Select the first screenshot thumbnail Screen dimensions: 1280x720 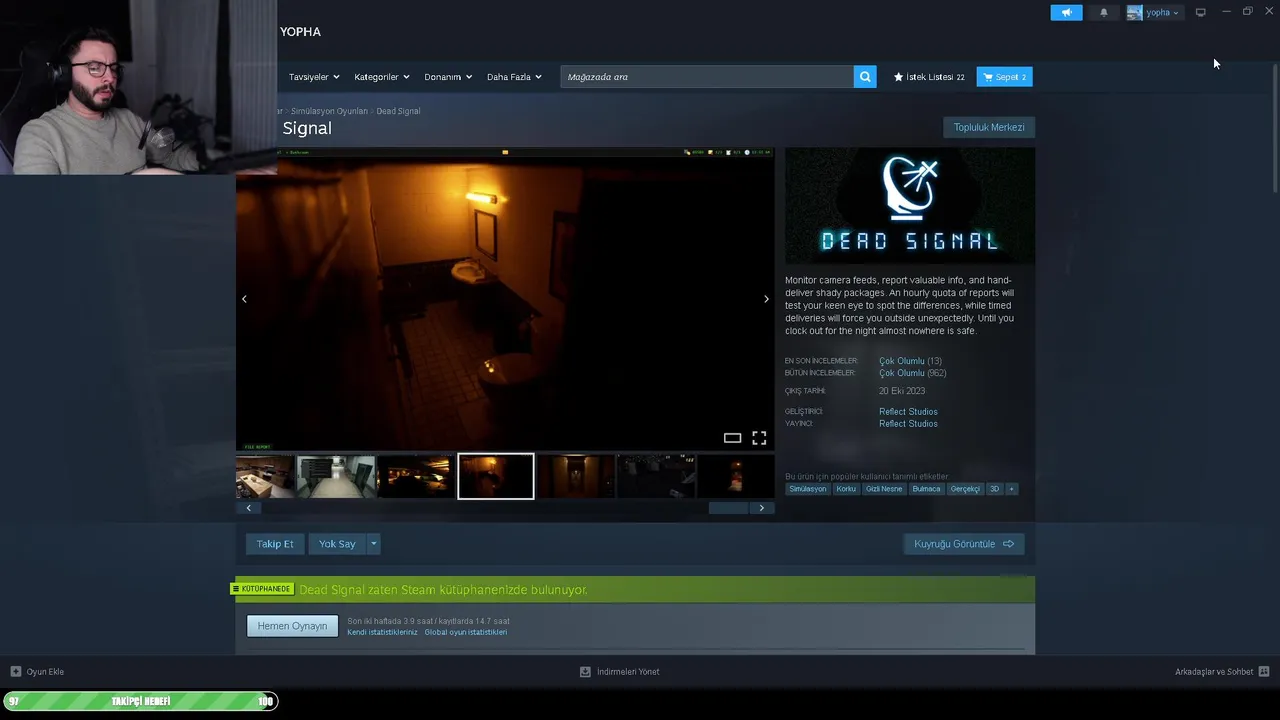coord(265,477)
